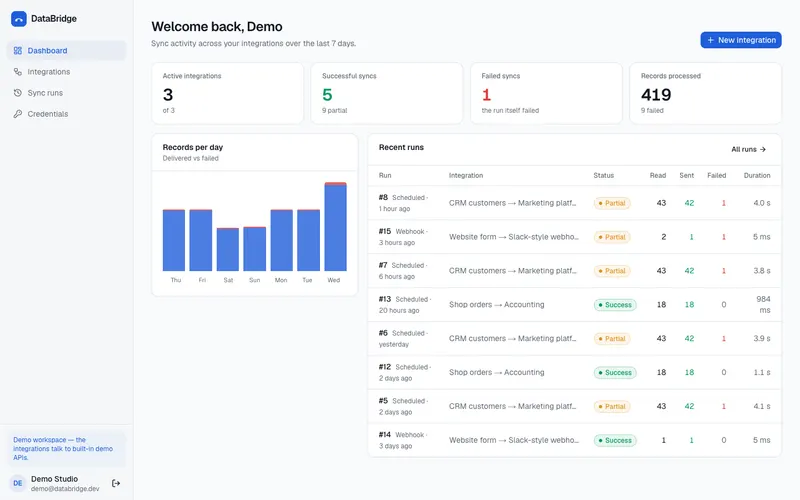Click the plus icon on New integration
Viewport: 800px width, 500px height.
coord(710,40)
